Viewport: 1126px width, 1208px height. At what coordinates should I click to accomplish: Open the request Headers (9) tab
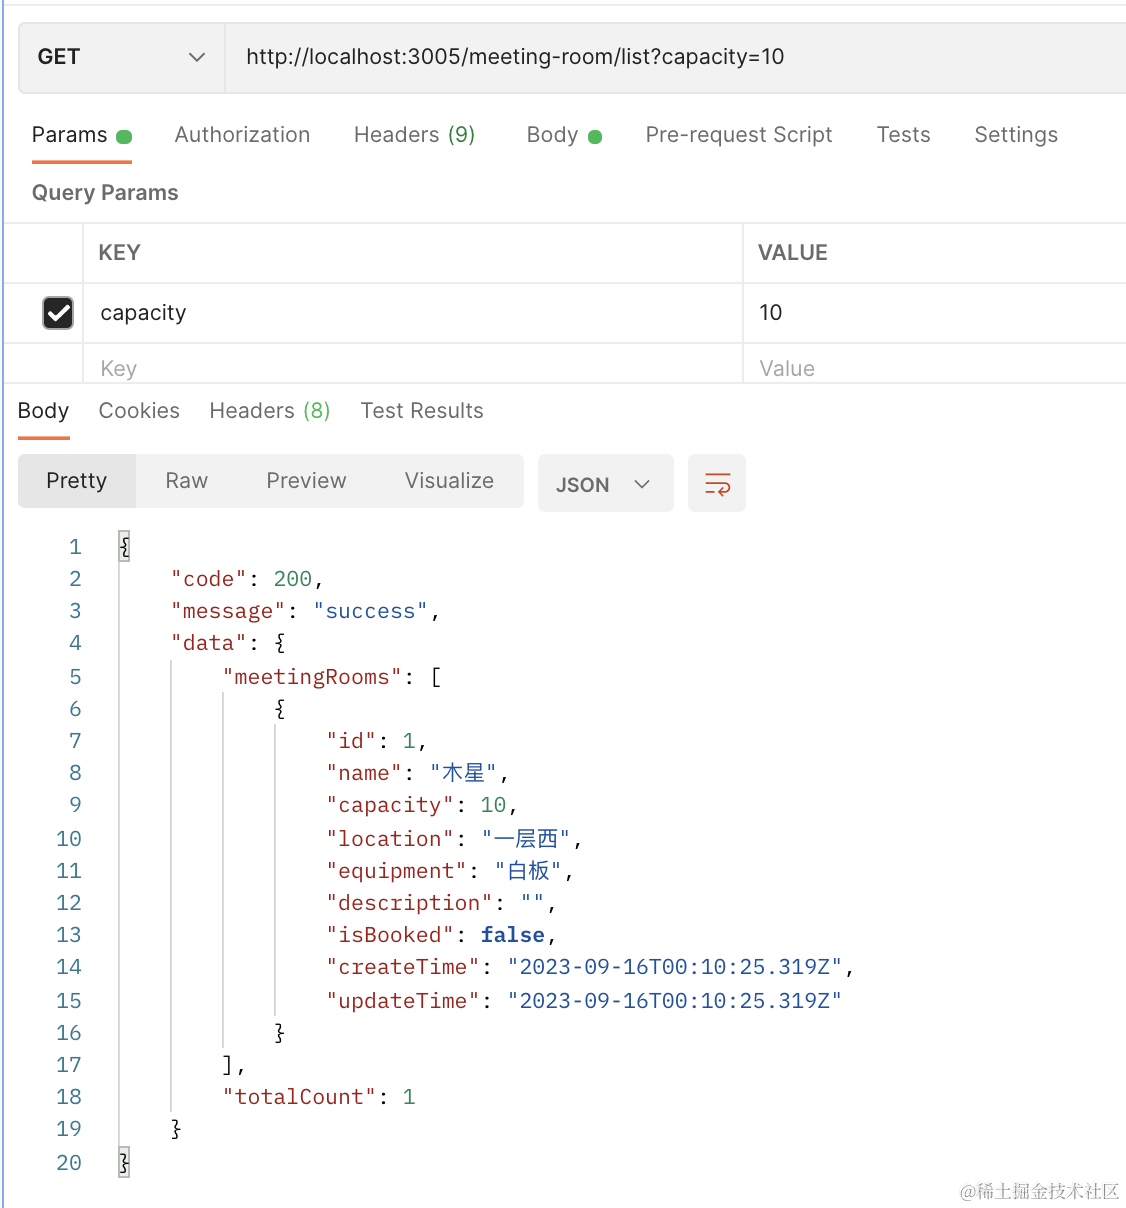click(x=414, y=135)
